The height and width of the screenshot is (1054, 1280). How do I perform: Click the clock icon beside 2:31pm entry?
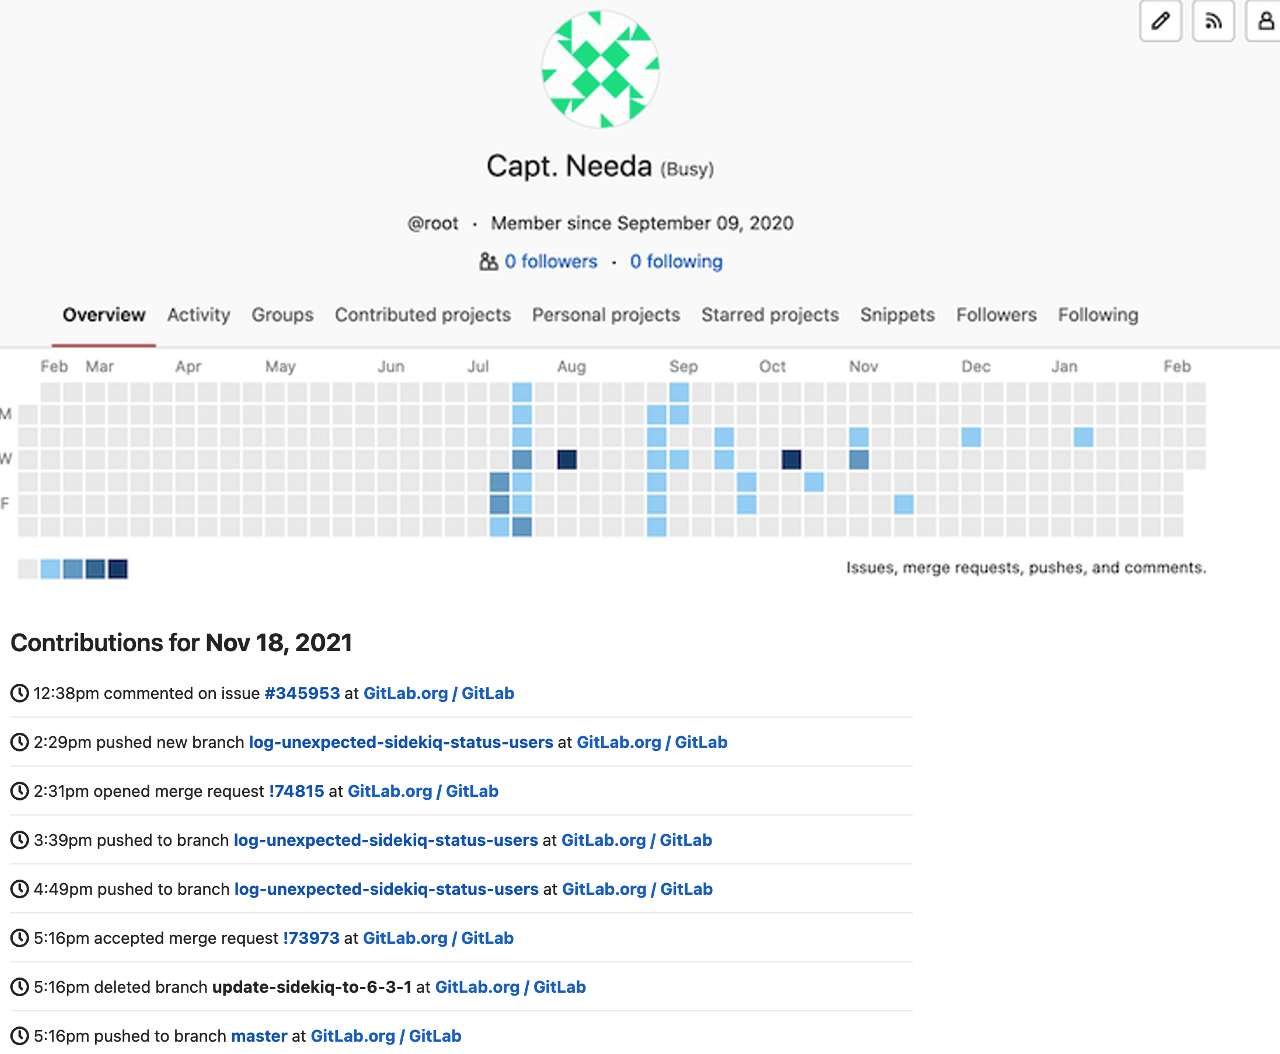(x=19, y=791)
